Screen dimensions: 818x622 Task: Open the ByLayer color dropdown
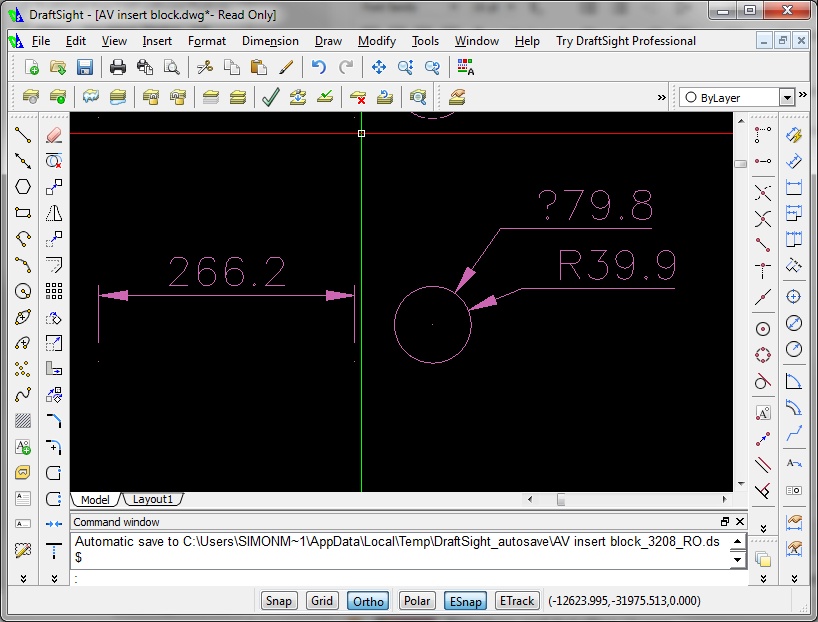click(x=787, y=98)
